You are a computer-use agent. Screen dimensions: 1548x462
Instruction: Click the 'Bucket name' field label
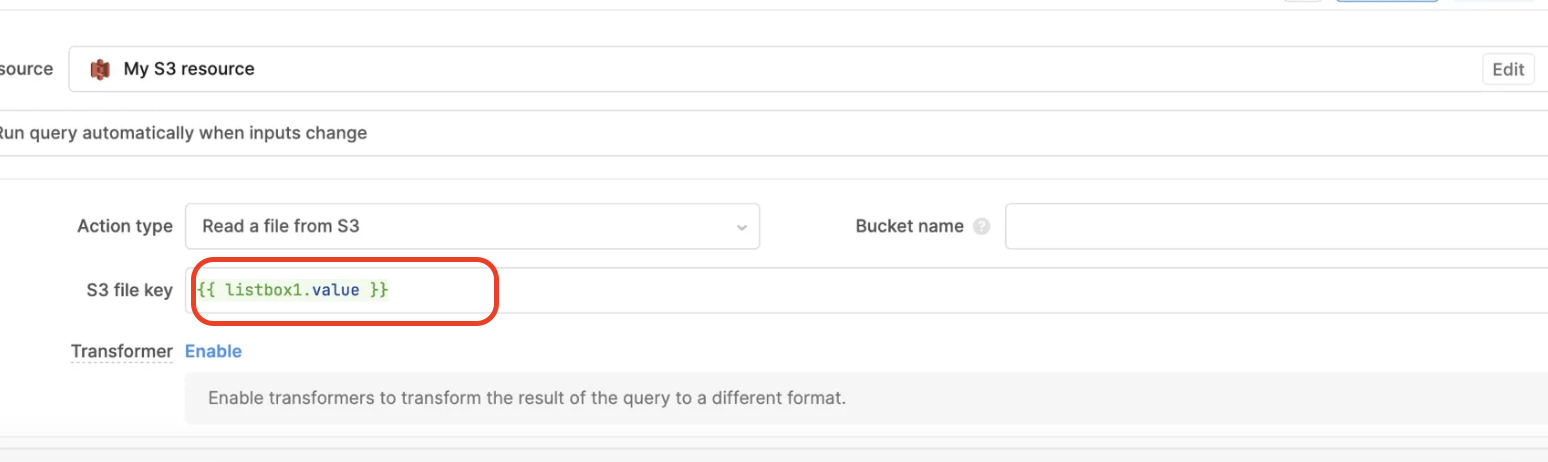[x=909, y=226]
